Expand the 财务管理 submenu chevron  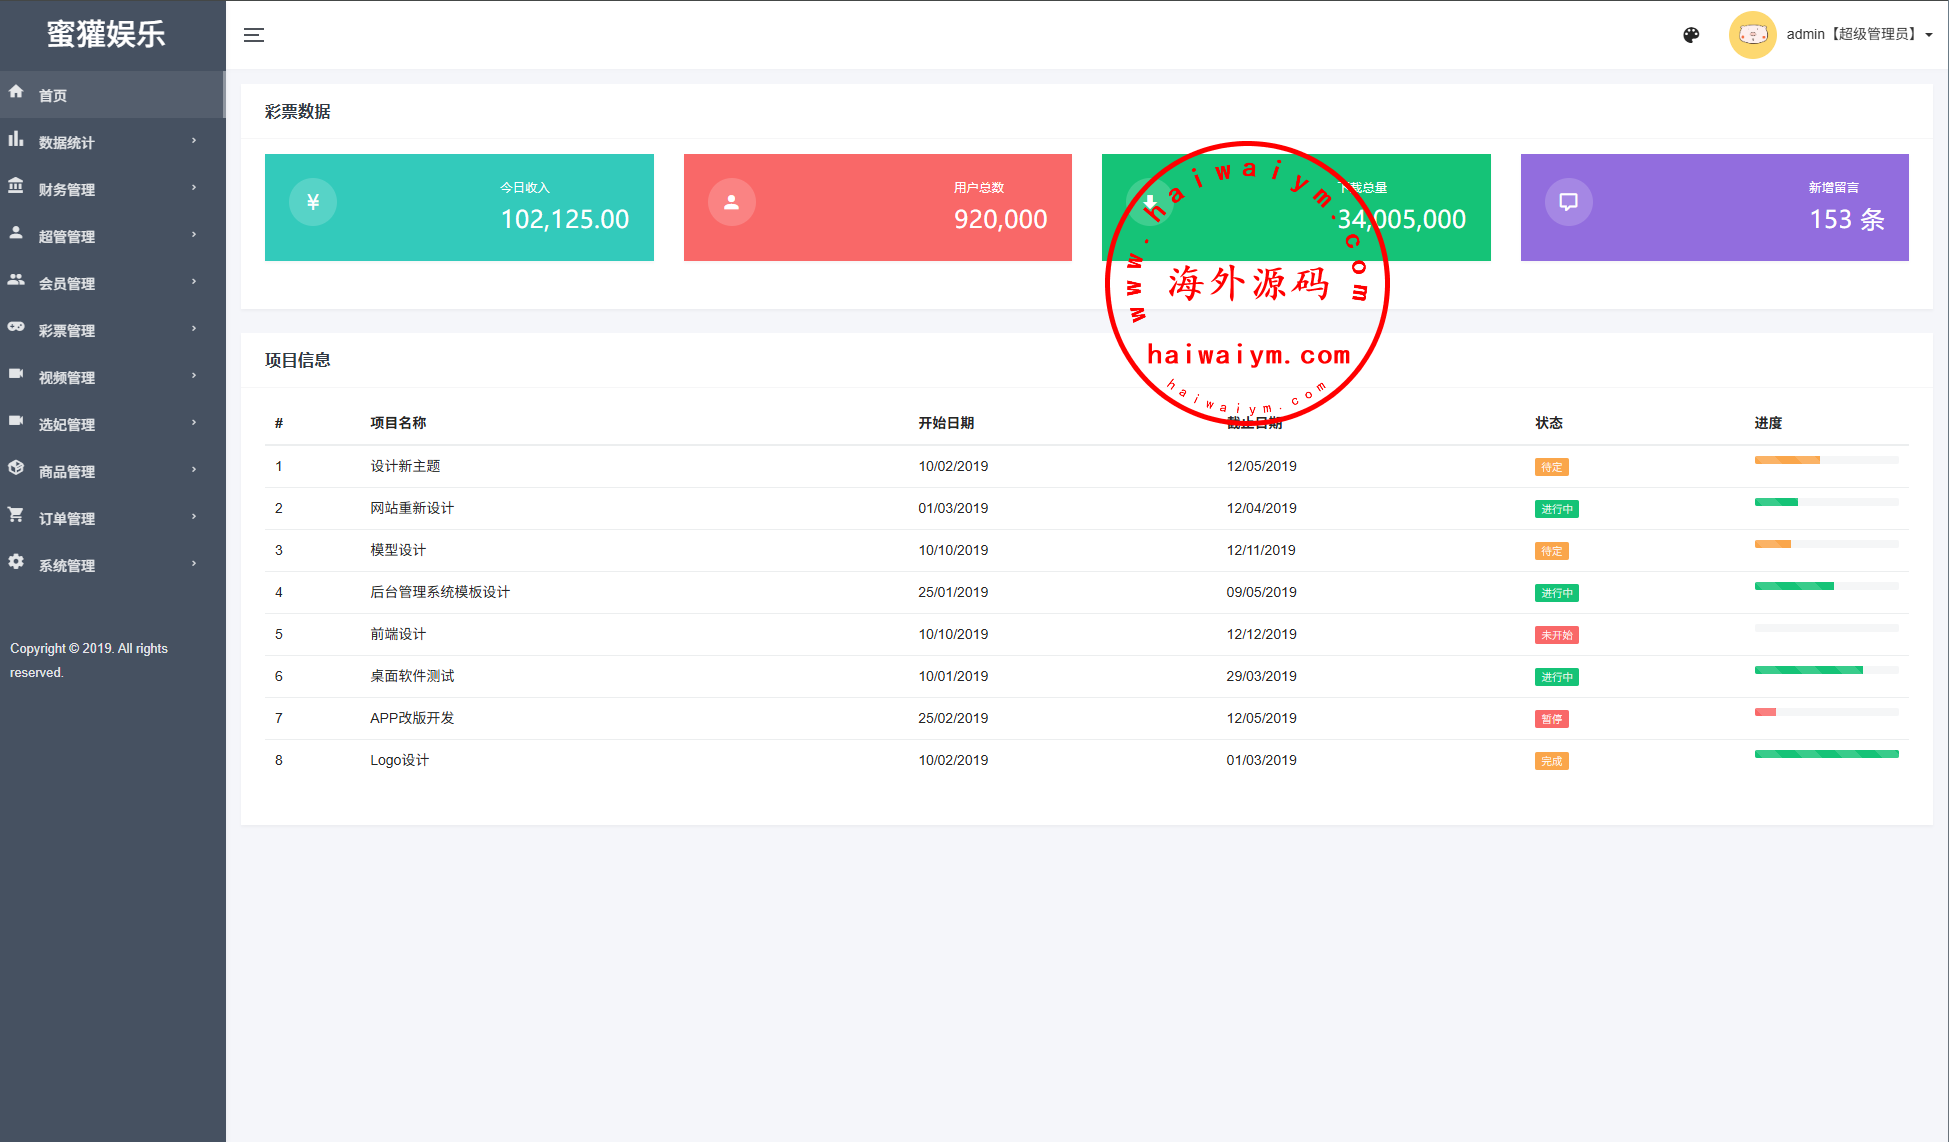tap(194, 188)
